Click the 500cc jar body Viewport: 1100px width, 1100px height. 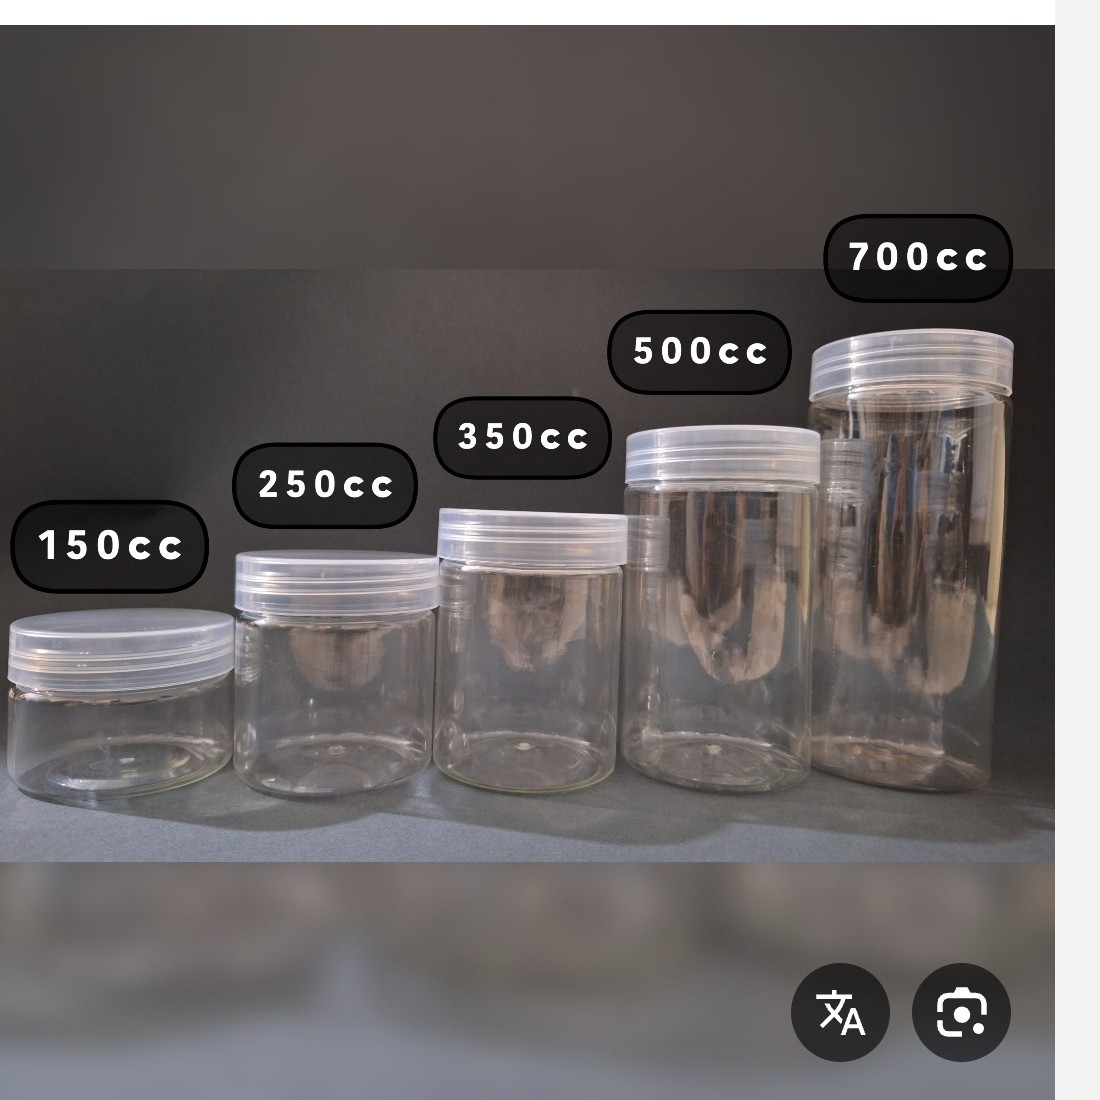(x=719, y=637)
